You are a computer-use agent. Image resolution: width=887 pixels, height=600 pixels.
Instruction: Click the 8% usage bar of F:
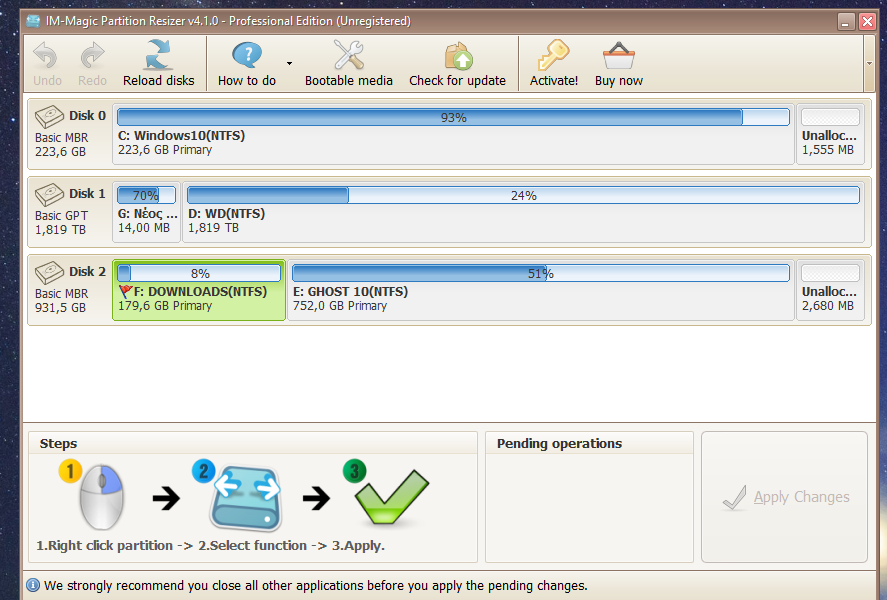tap(199, 273)
